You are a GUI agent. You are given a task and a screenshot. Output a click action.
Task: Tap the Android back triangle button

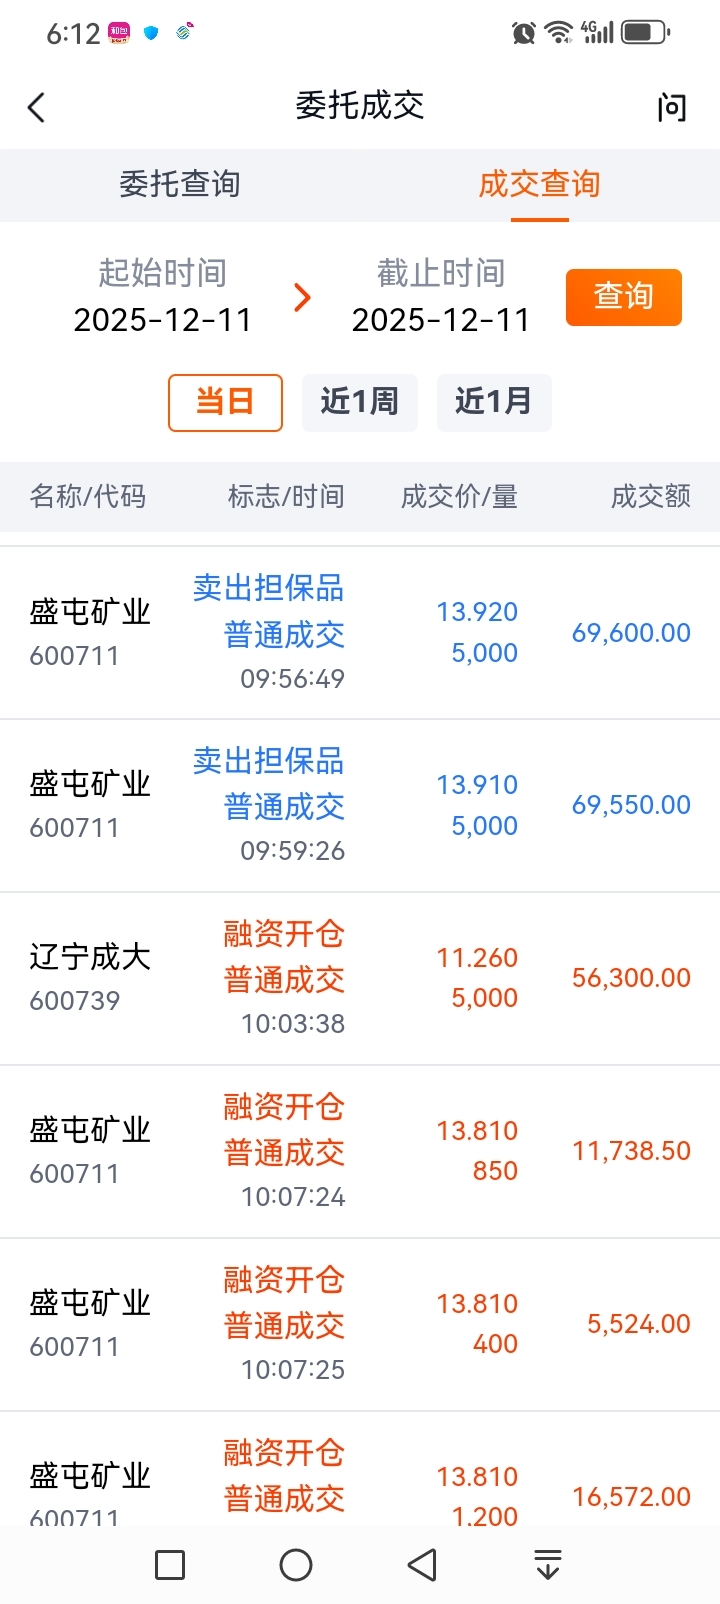click(423, 1565)
